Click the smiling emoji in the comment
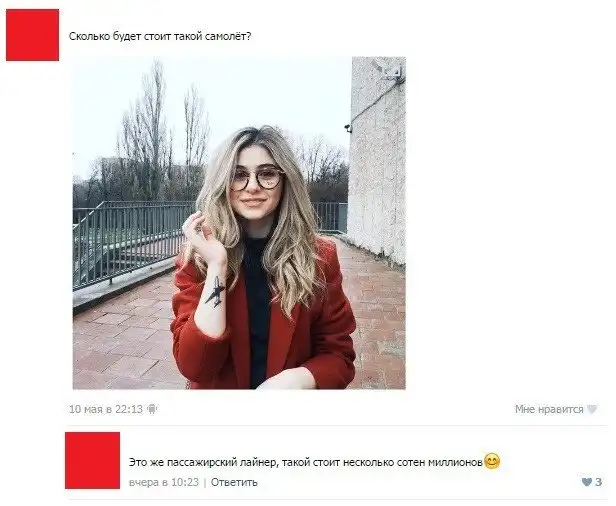The height and width of the screenshot is (506, 616). (x=492, y=461)
